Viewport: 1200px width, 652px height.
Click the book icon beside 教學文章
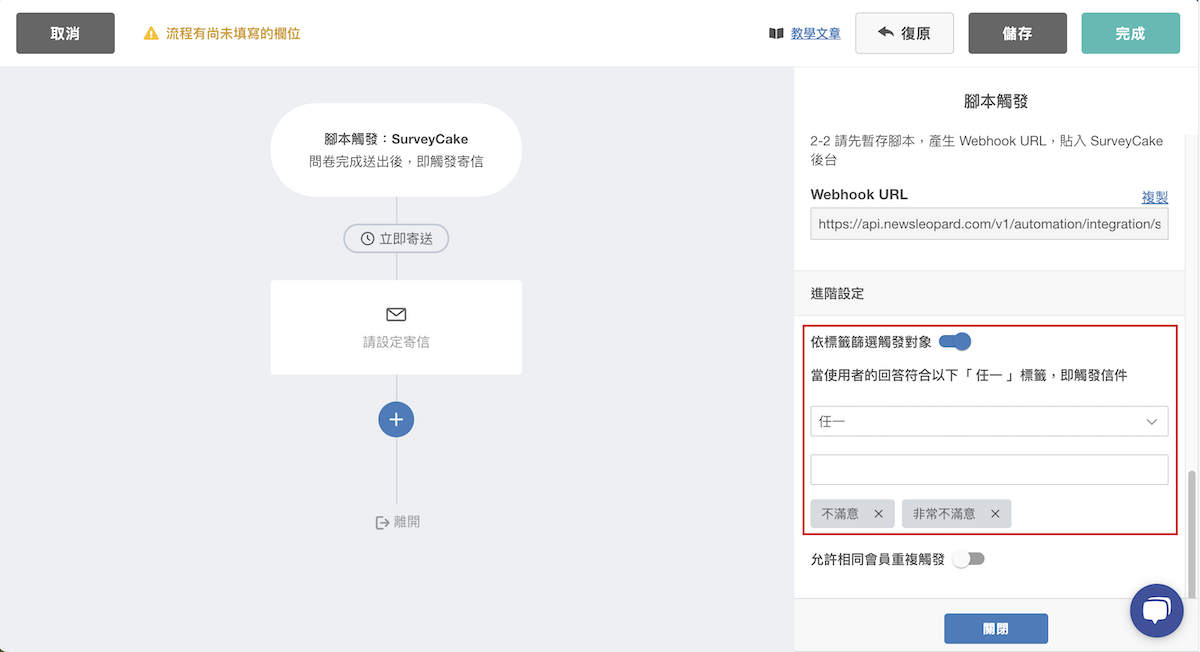coord(776,33)
